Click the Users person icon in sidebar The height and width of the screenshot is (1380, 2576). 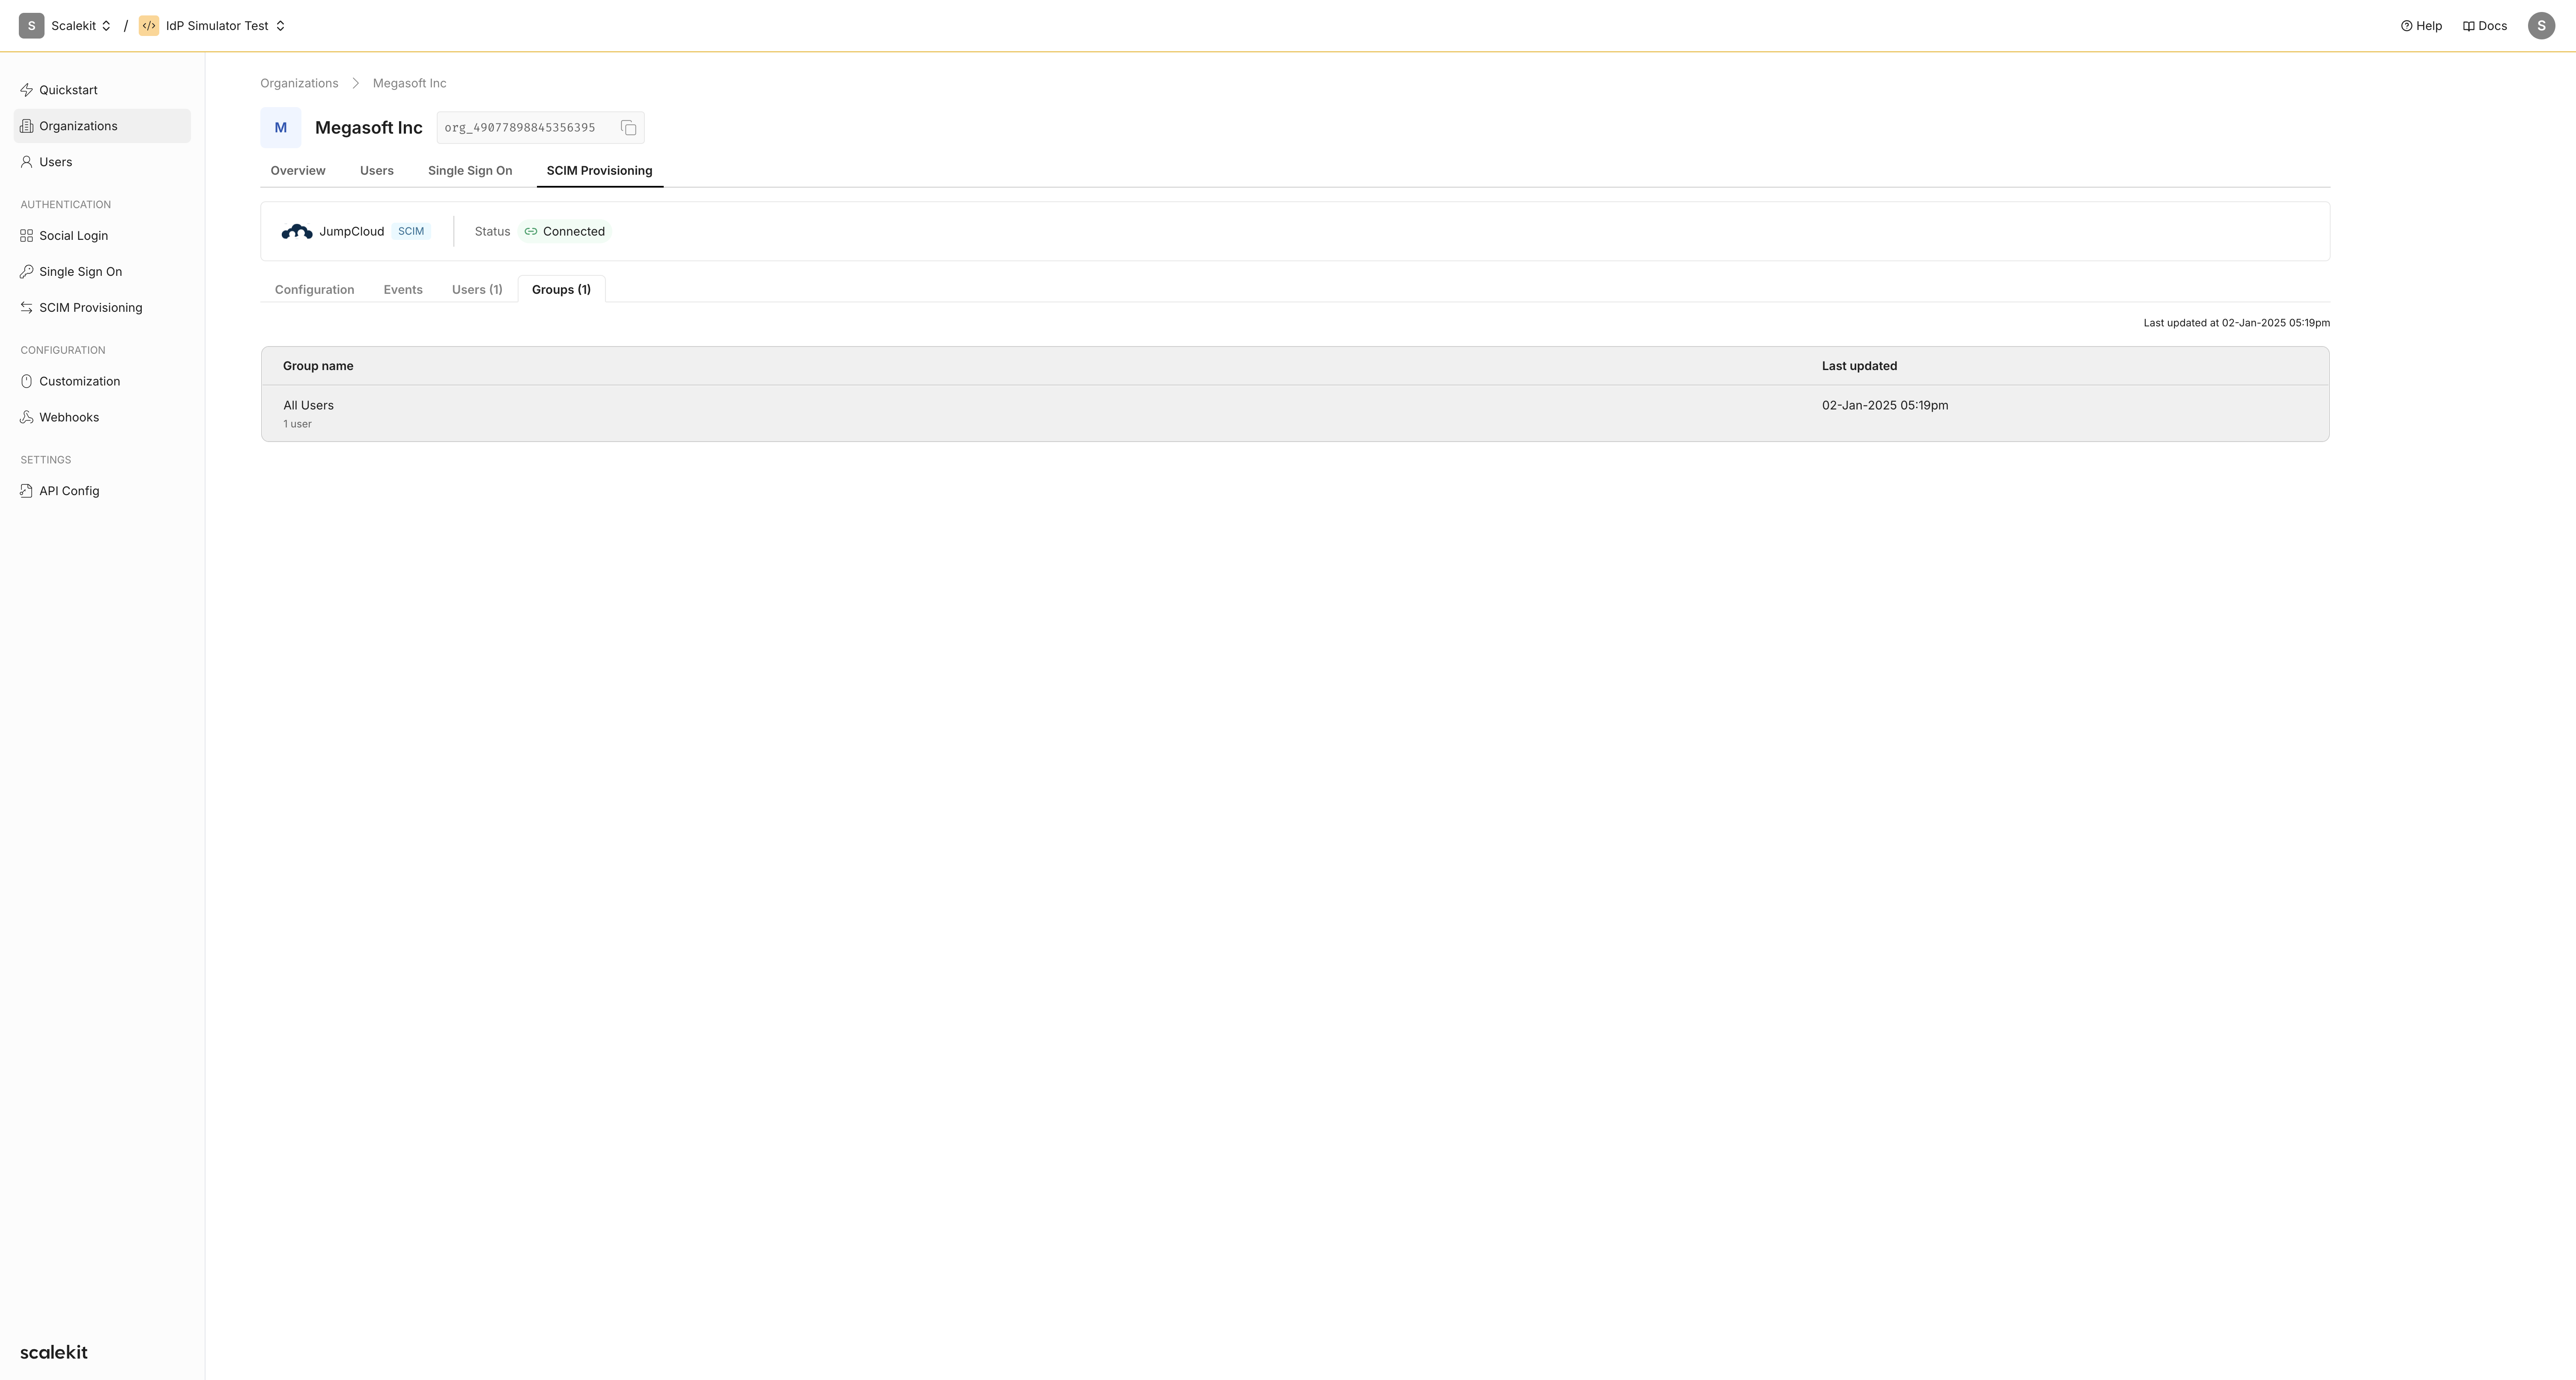(27, 162)
